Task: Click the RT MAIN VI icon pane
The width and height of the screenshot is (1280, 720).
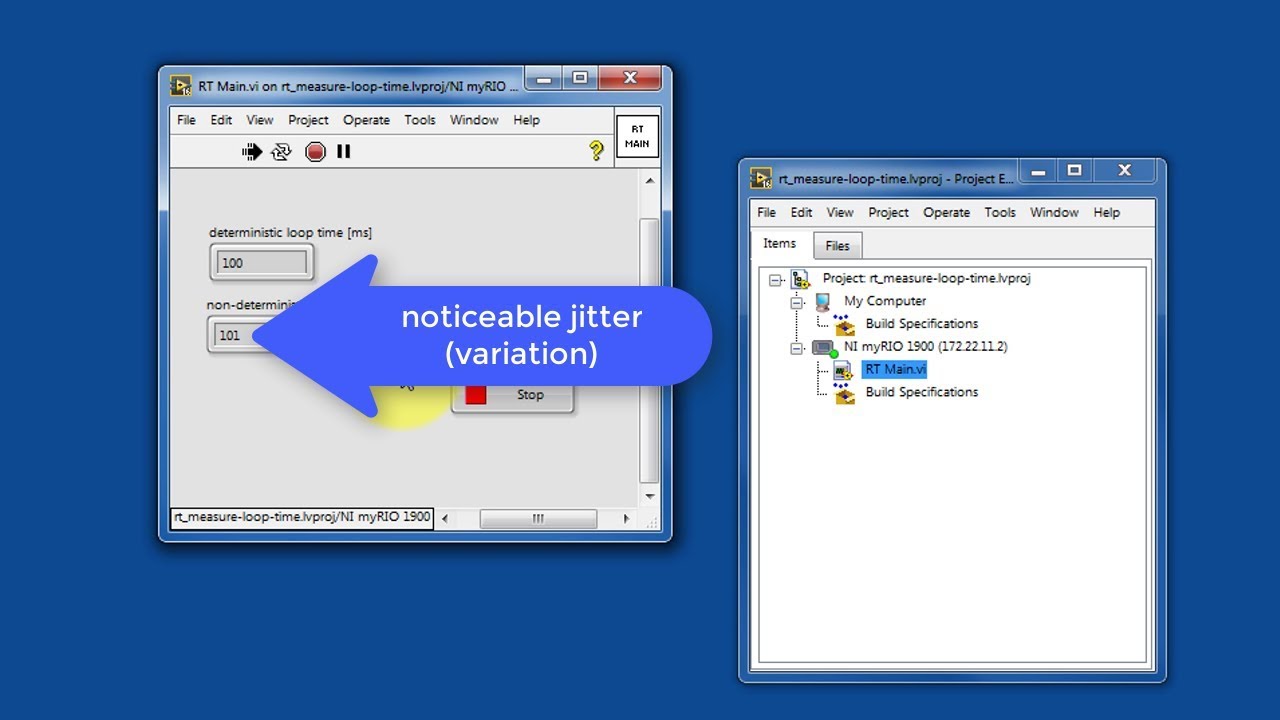Action: coord(637,137)
